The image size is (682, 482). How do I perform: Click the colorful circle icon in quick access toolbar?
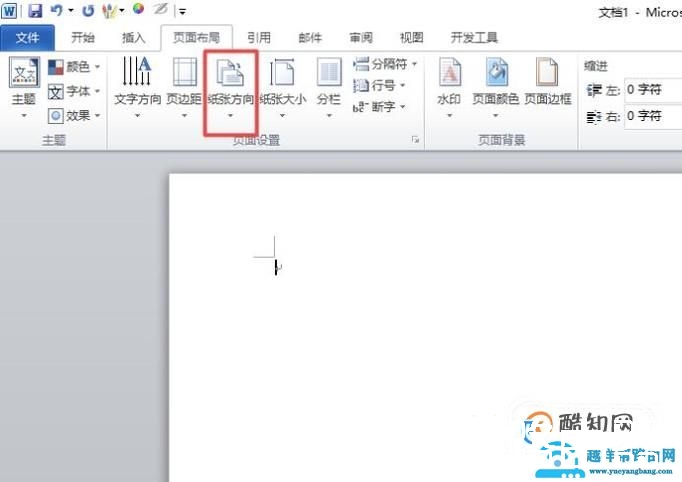(138, 9)
